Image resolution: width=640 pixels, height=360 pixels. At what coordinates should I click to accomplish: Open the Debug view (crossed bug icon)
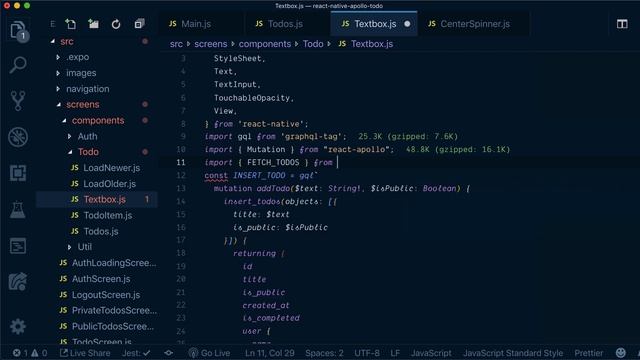coord(18,137)
